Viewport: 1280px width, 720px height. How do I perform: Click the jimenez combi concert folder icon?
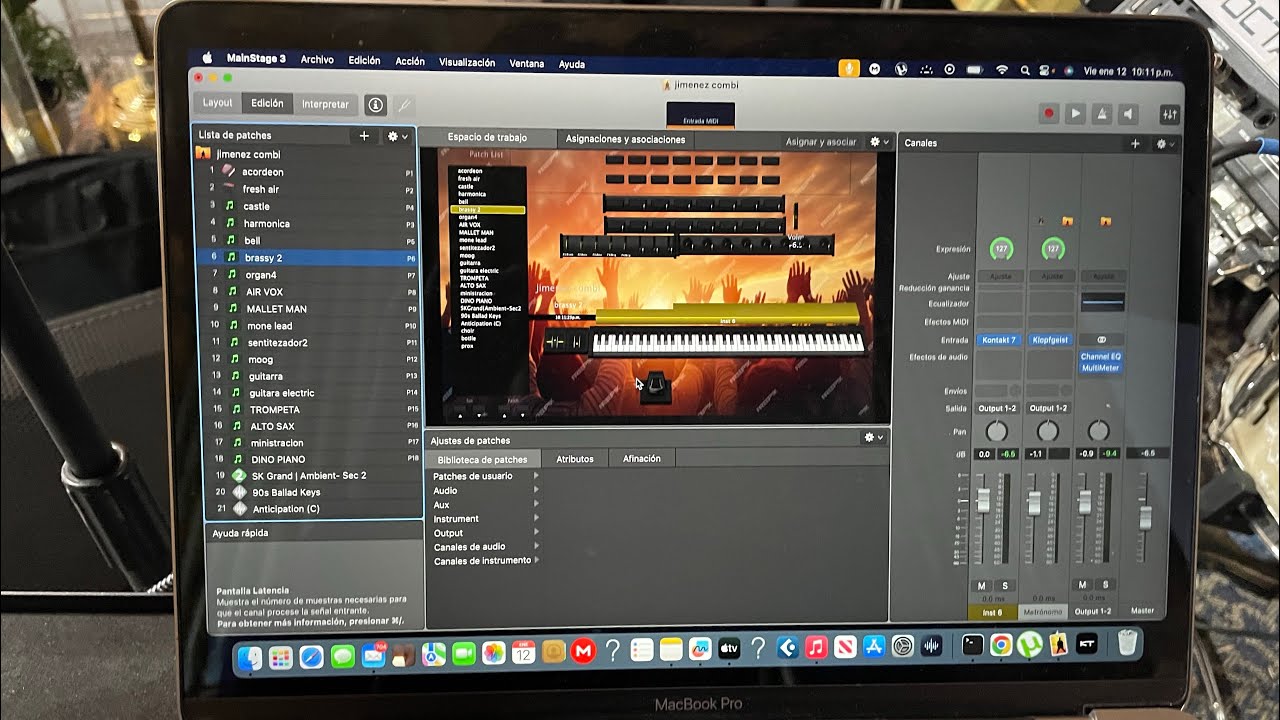pyautogui.click(x=204, y=154)
